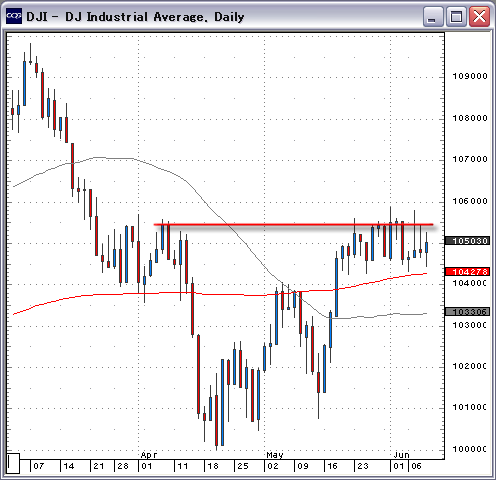This screenshot has height=480, width=496.
Task: Click the 109000 price axis label
Action: pos(470,76)
